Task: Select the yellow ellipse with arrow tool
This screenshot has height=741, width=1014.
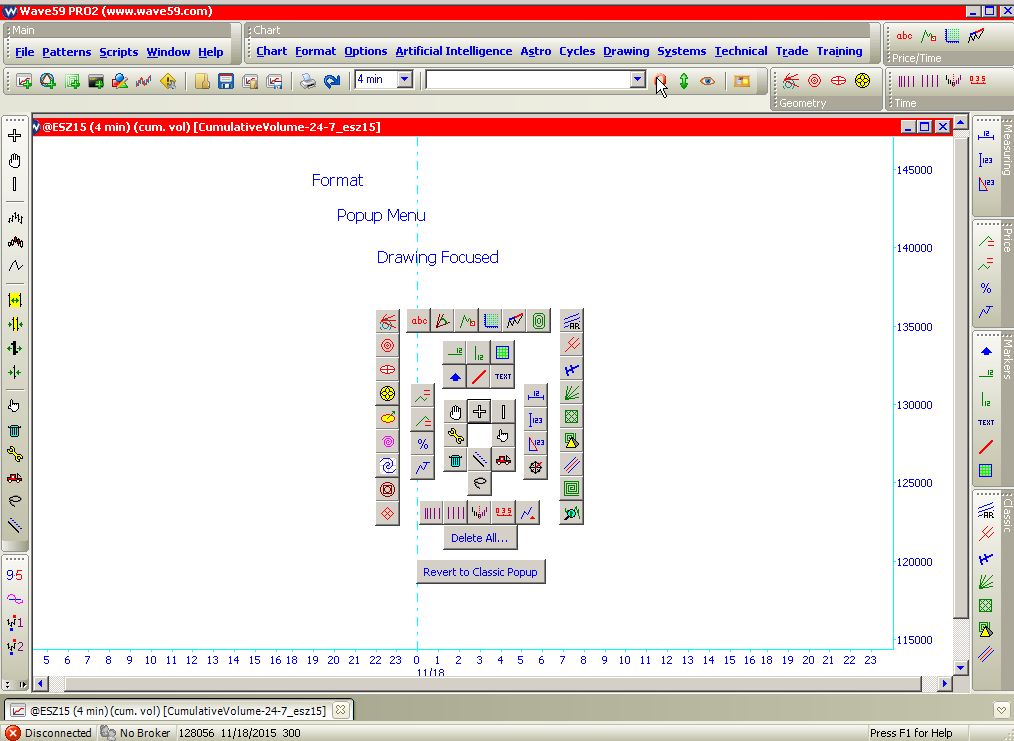Action: [387, 418]
